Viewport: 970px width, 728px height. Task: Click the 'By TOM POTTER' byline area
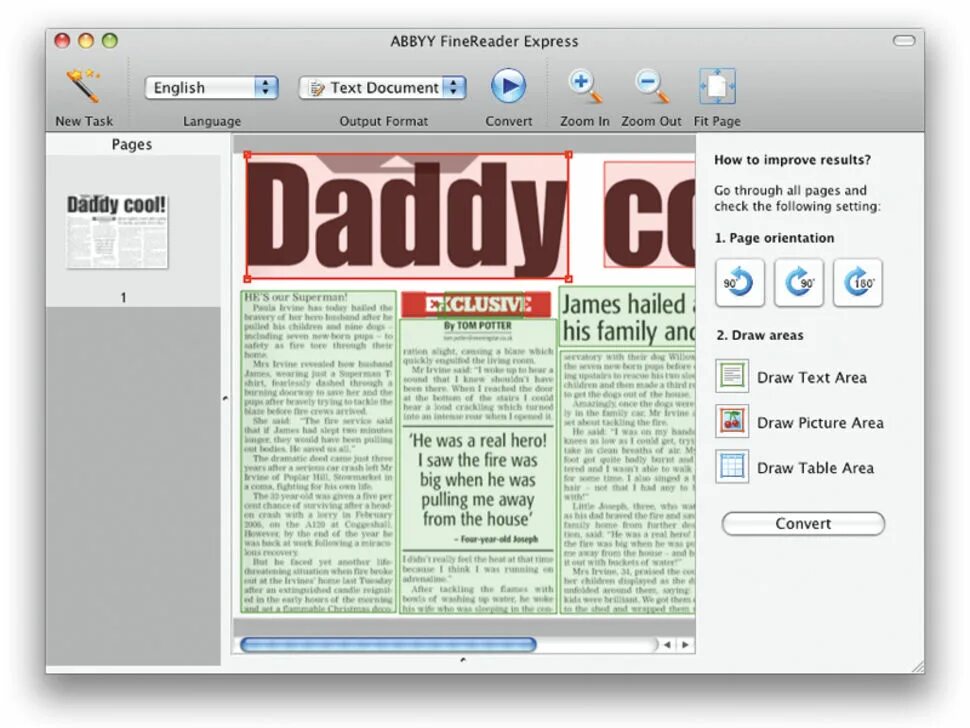click(478, 326)
